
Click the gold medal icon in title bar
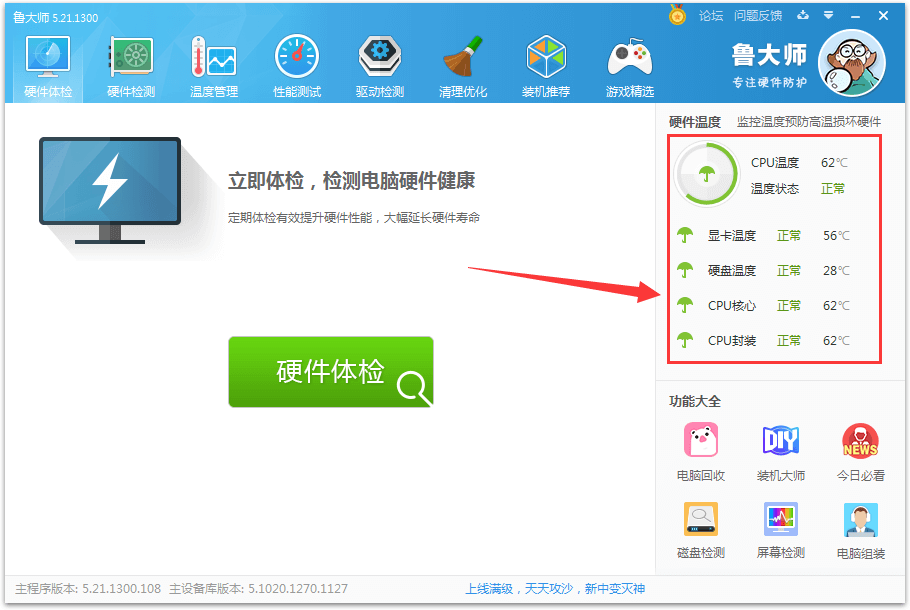(x=678, y=15)
